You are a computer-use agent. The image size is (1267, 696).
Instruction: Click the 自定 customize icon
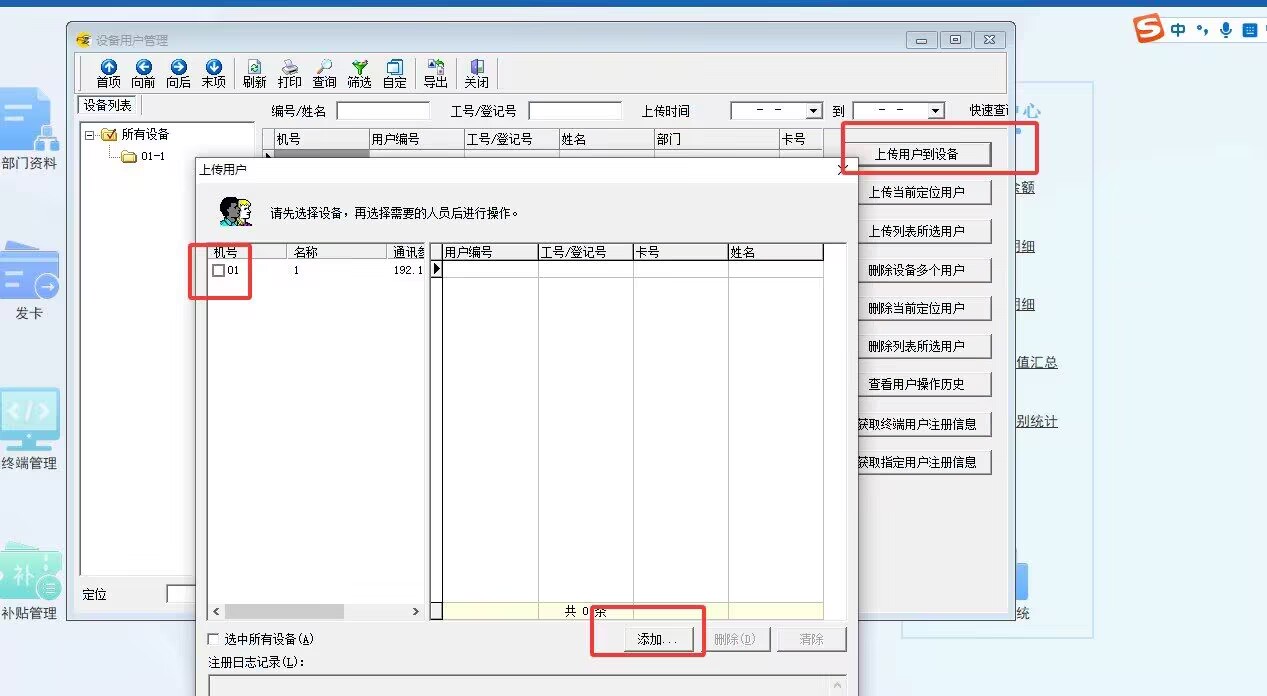coord(394,73)
